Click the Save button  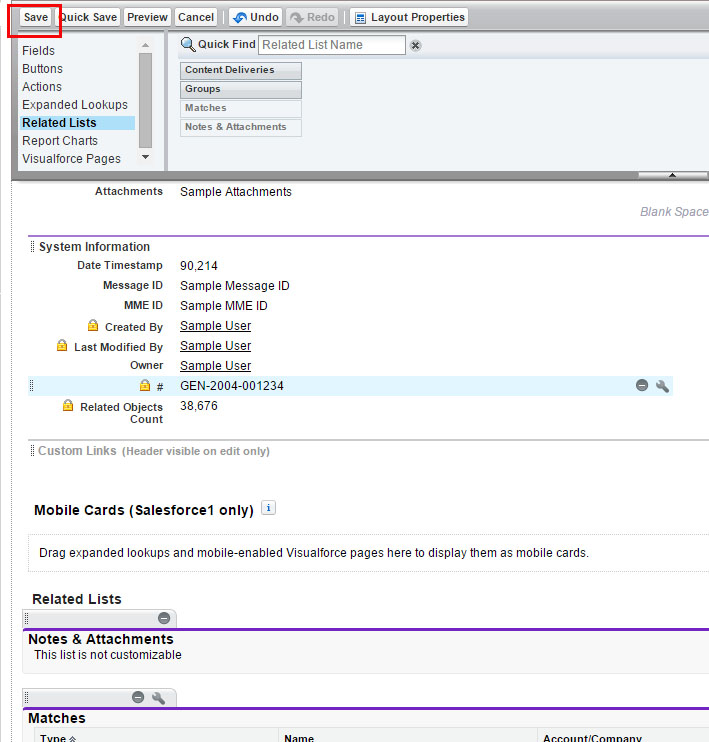36,17
